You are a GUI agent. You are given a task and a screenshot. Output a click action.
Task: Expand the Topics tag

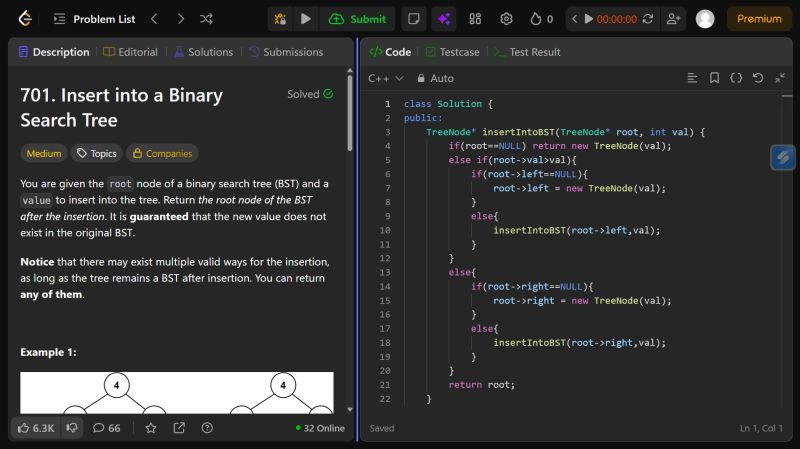click(96, 153)
